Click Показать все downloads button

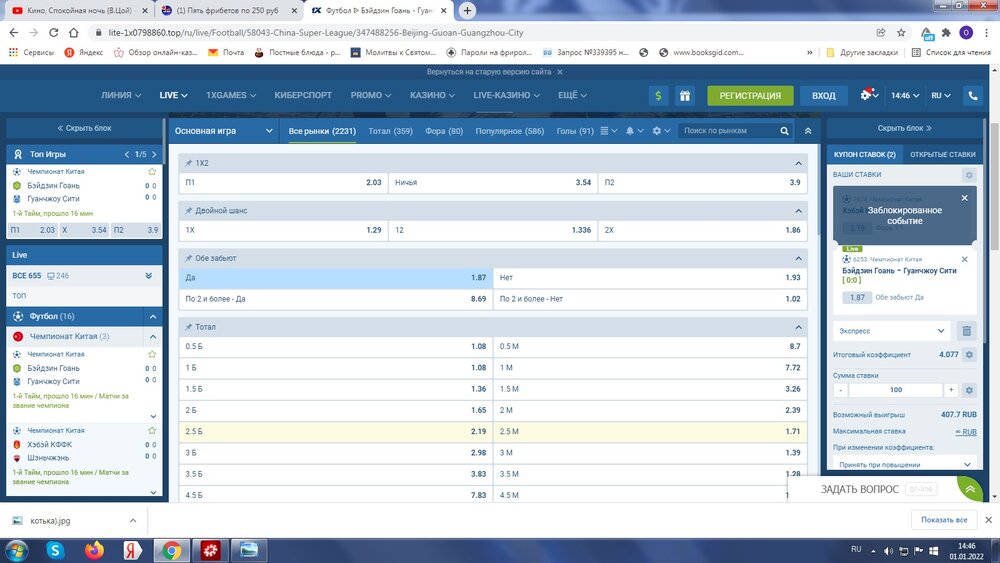click(x=944, y=520)
